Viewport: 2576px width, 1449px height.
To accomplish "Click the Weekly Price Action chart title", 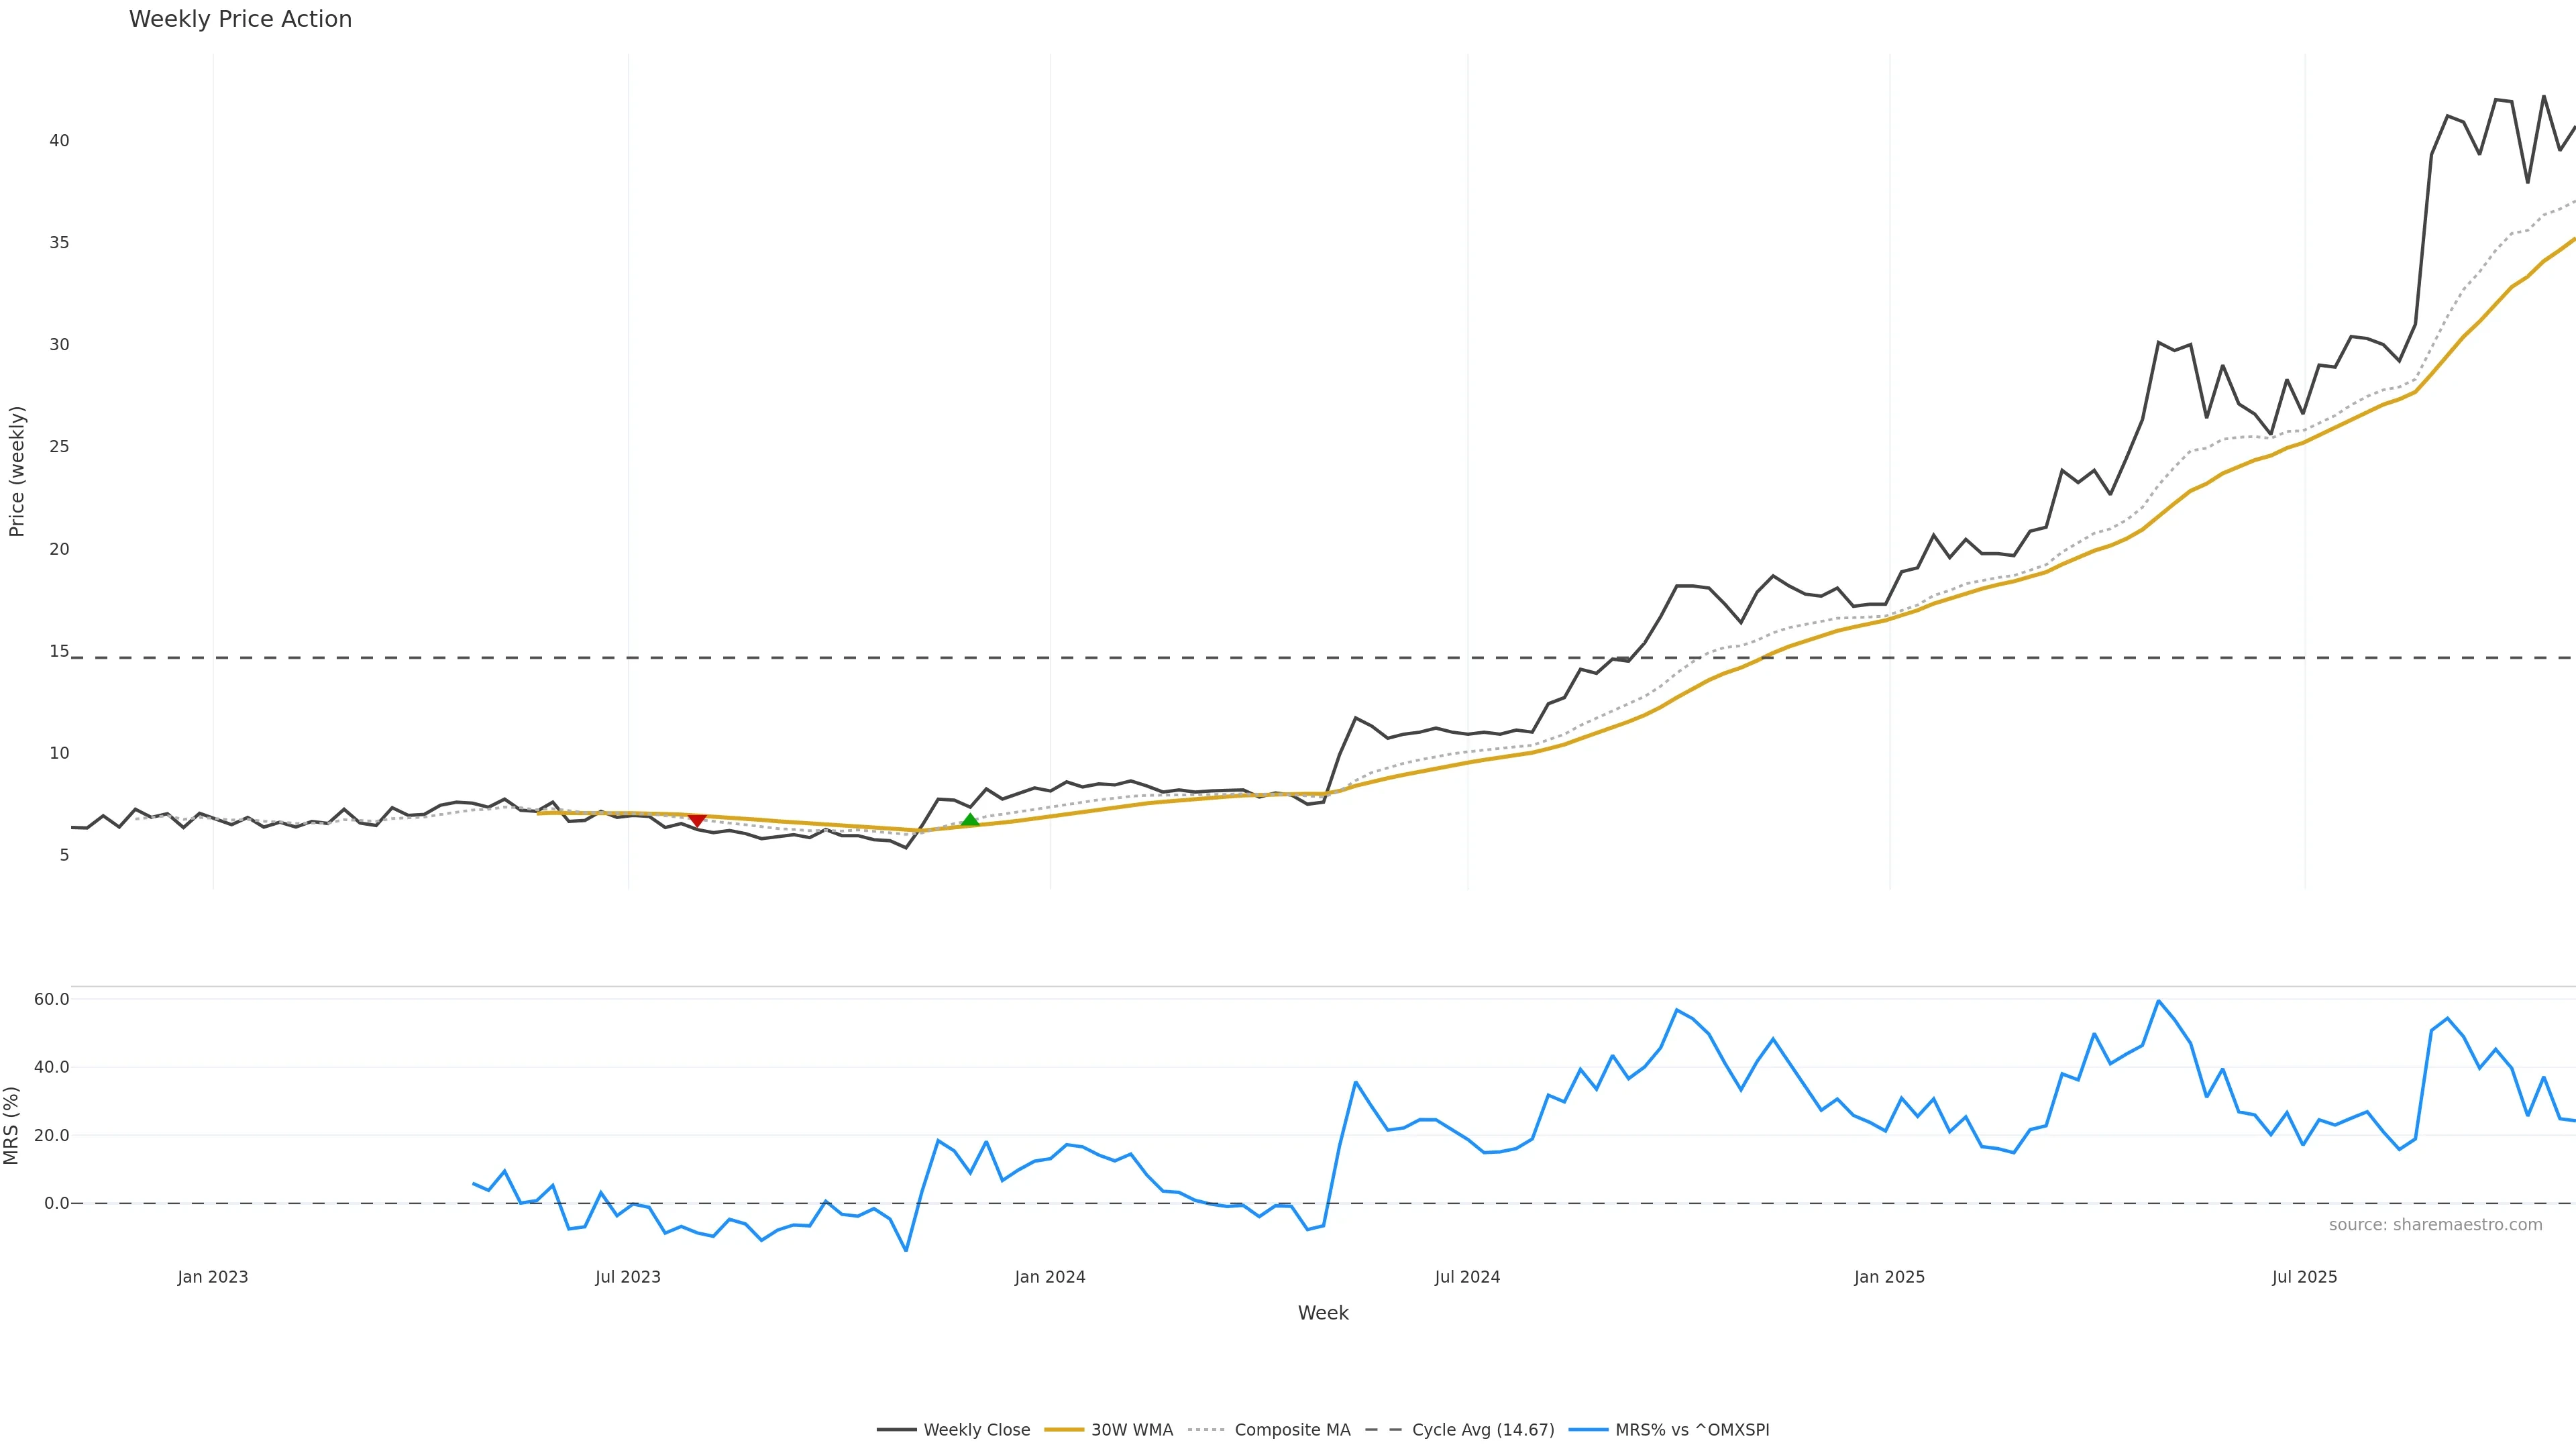I will [x=240, y=19].
